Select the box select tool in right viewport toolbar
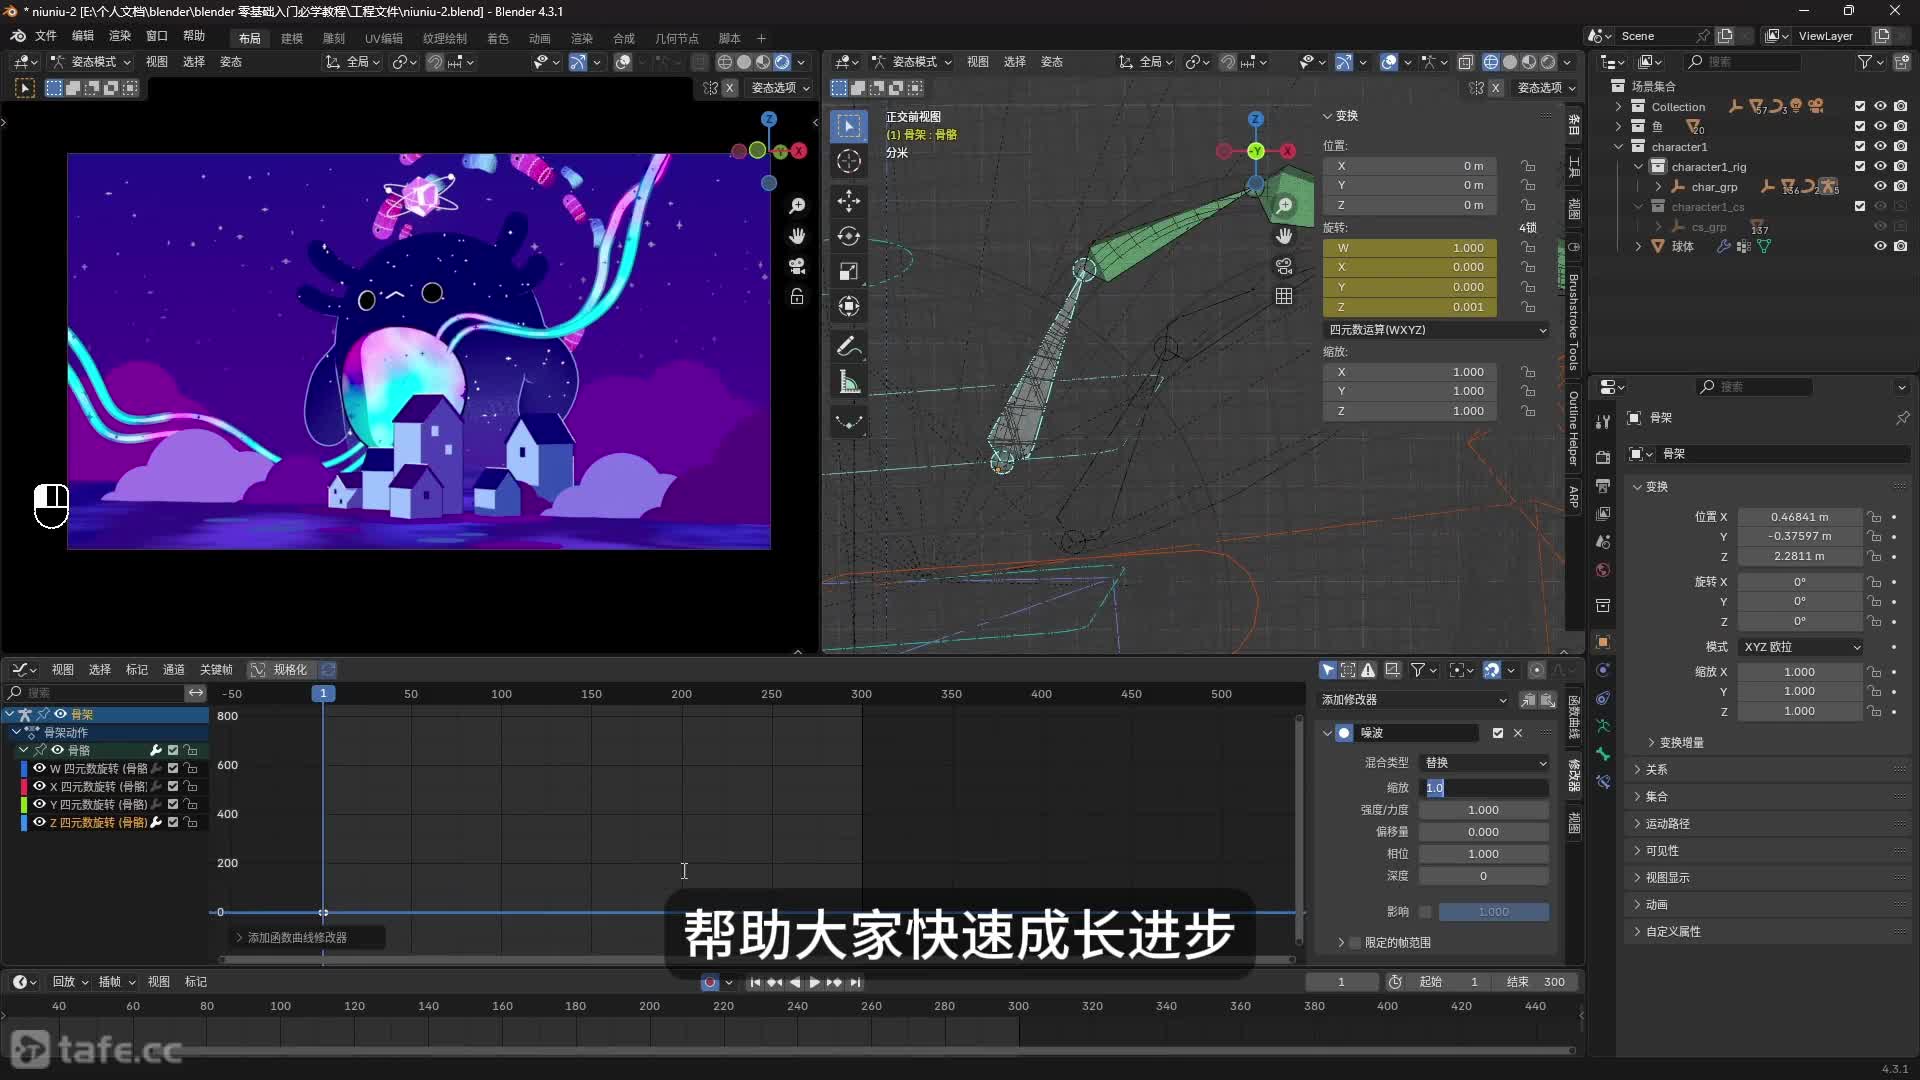 848,126
